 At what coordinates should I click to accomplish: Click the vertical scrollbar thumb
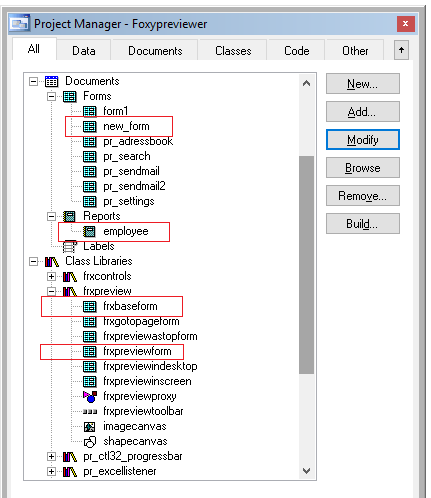[x=306, y=265]
